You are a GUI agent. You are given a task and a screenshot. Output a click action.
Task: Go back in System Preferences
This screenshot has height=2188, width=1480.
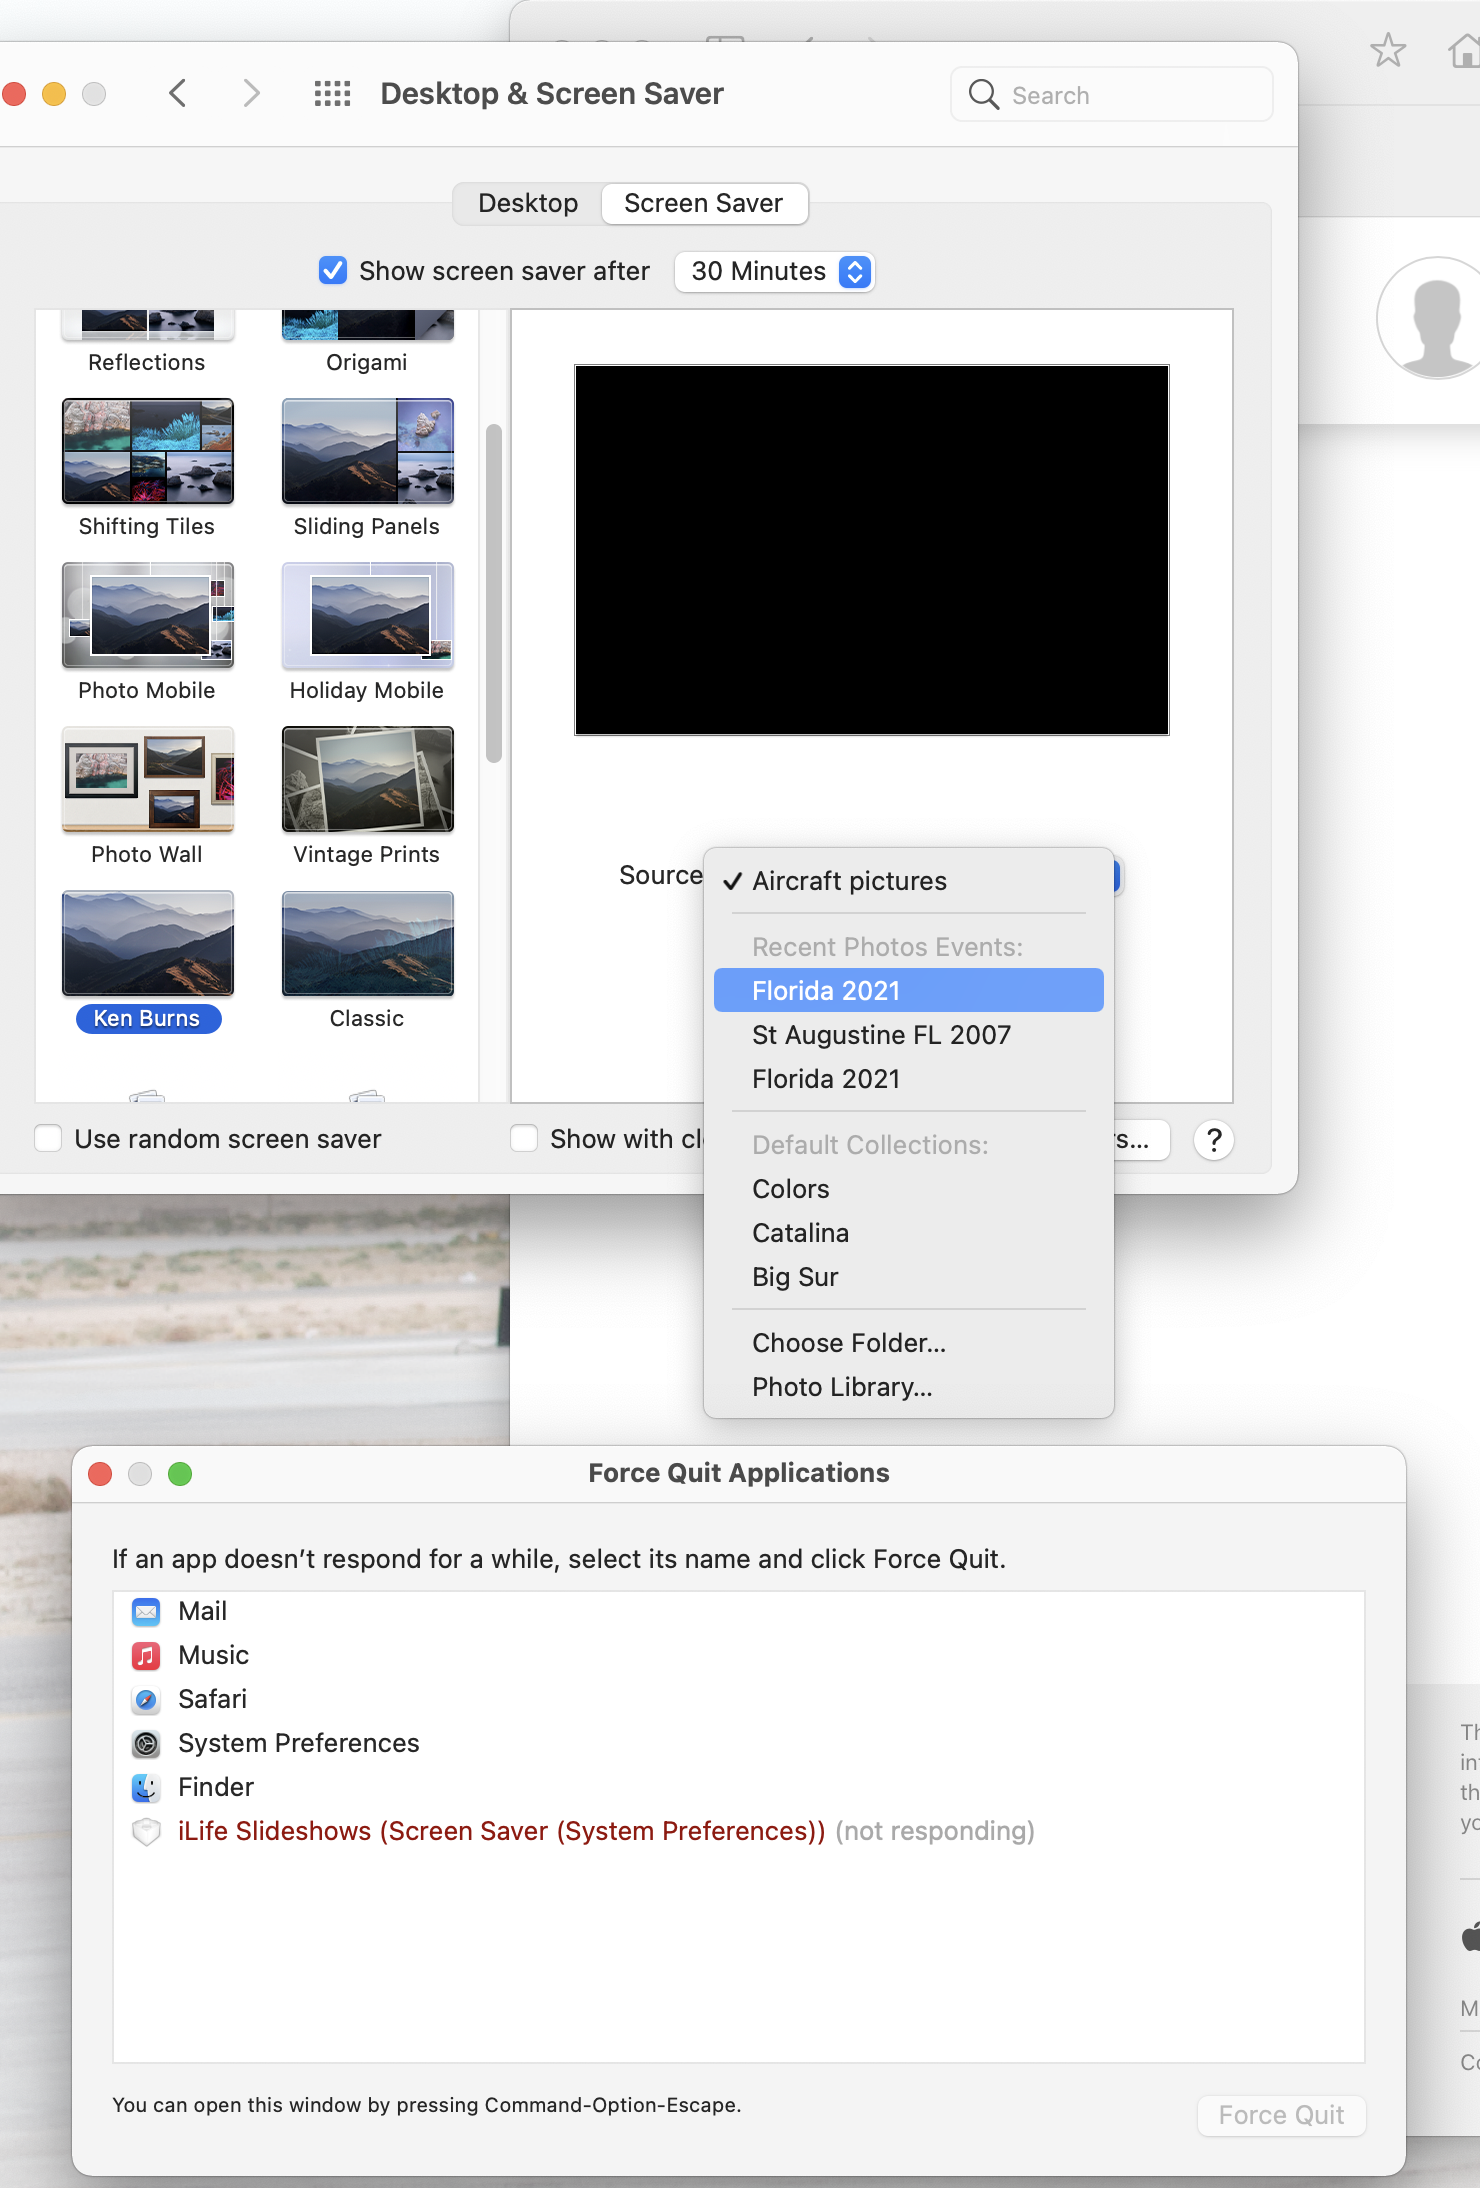[178, 94]
